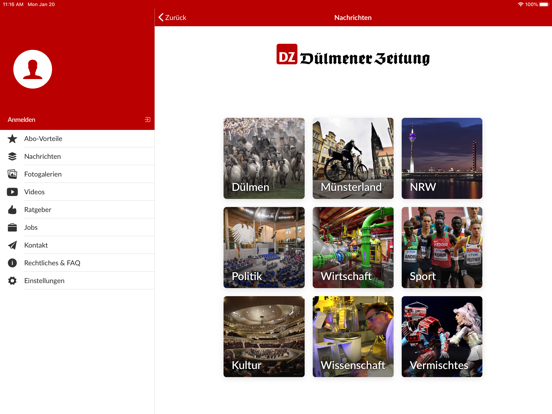Tap the profile avatar icon
The width and height of the screenshot is (552, 414).
click(x=33, y=69)
